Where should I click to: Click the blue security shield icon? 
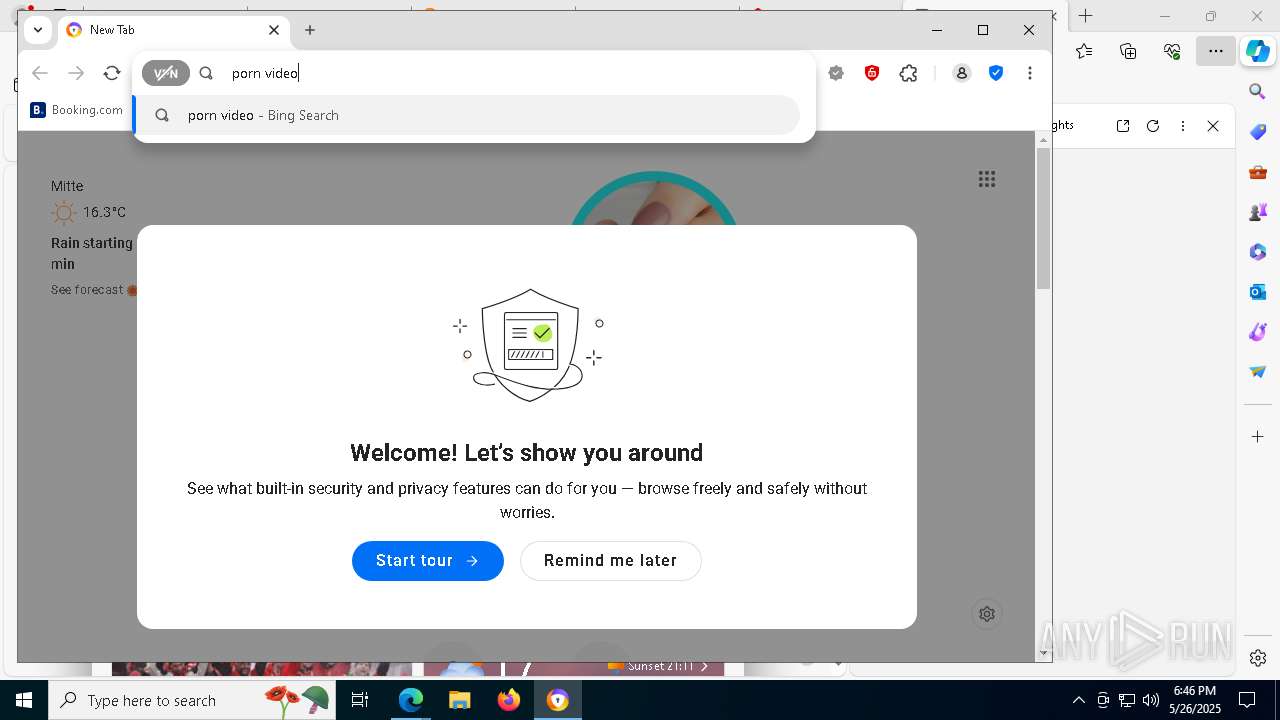coord(996,73)
